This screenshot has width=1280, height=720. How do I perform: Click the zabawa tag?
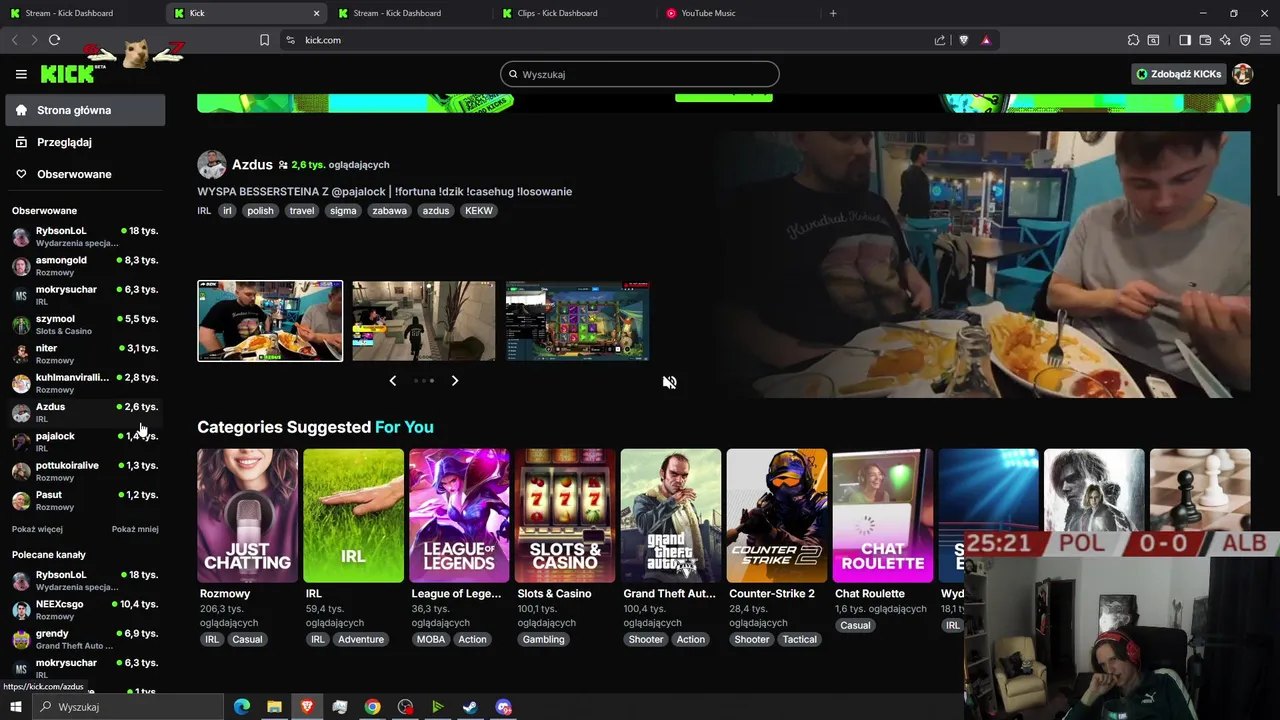click(x=390, y=211)
